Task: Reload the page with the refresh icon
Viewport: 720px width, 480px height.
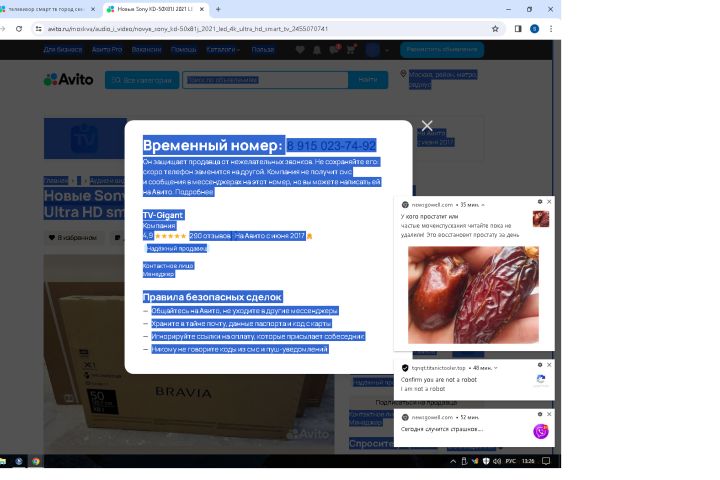Action: (19, 28)
